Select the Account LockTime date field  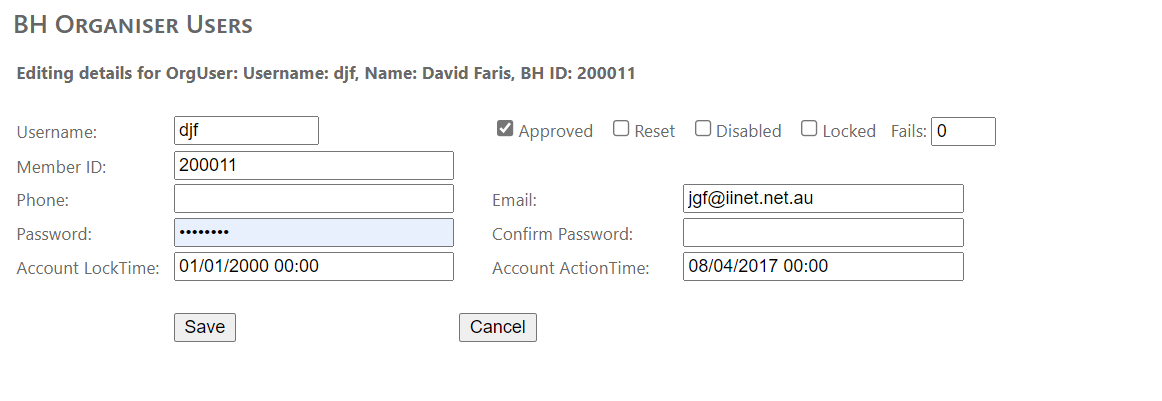(x=313, y=267)
